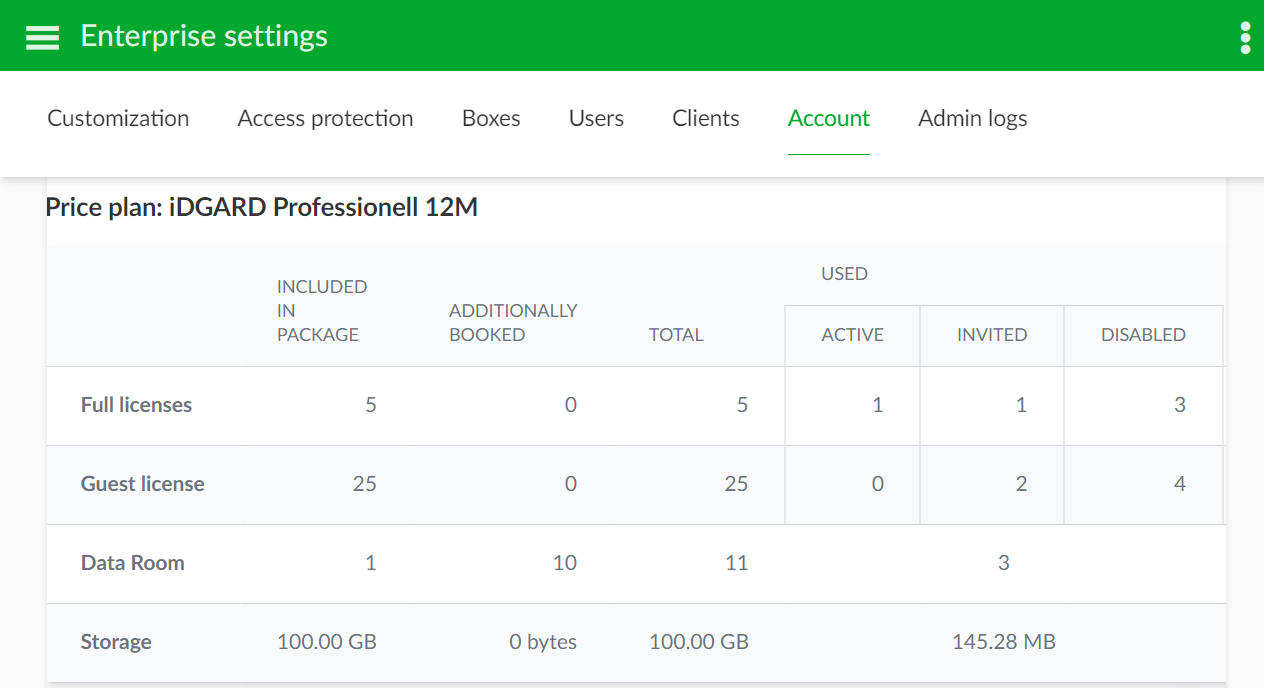The image size is (1264, 688).
Task: Click the TOTAL column header
Action: pyautogui.click(x=676, y=335)
